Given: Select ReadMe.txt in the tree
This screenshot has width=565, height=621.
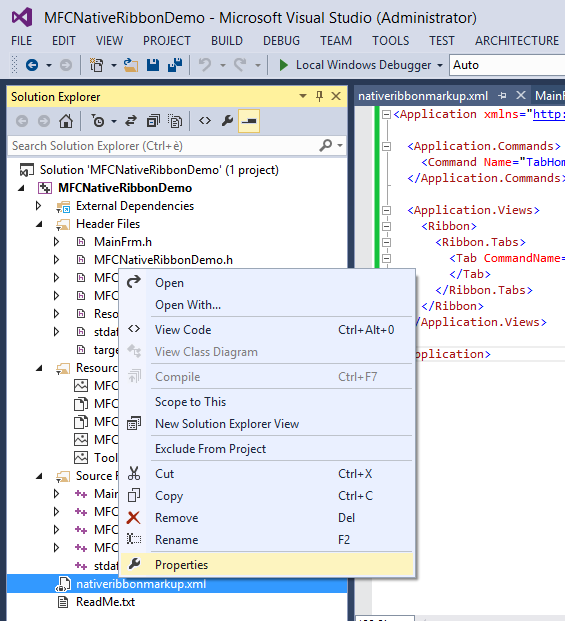Looking at the screenshot, I should 105,602.
